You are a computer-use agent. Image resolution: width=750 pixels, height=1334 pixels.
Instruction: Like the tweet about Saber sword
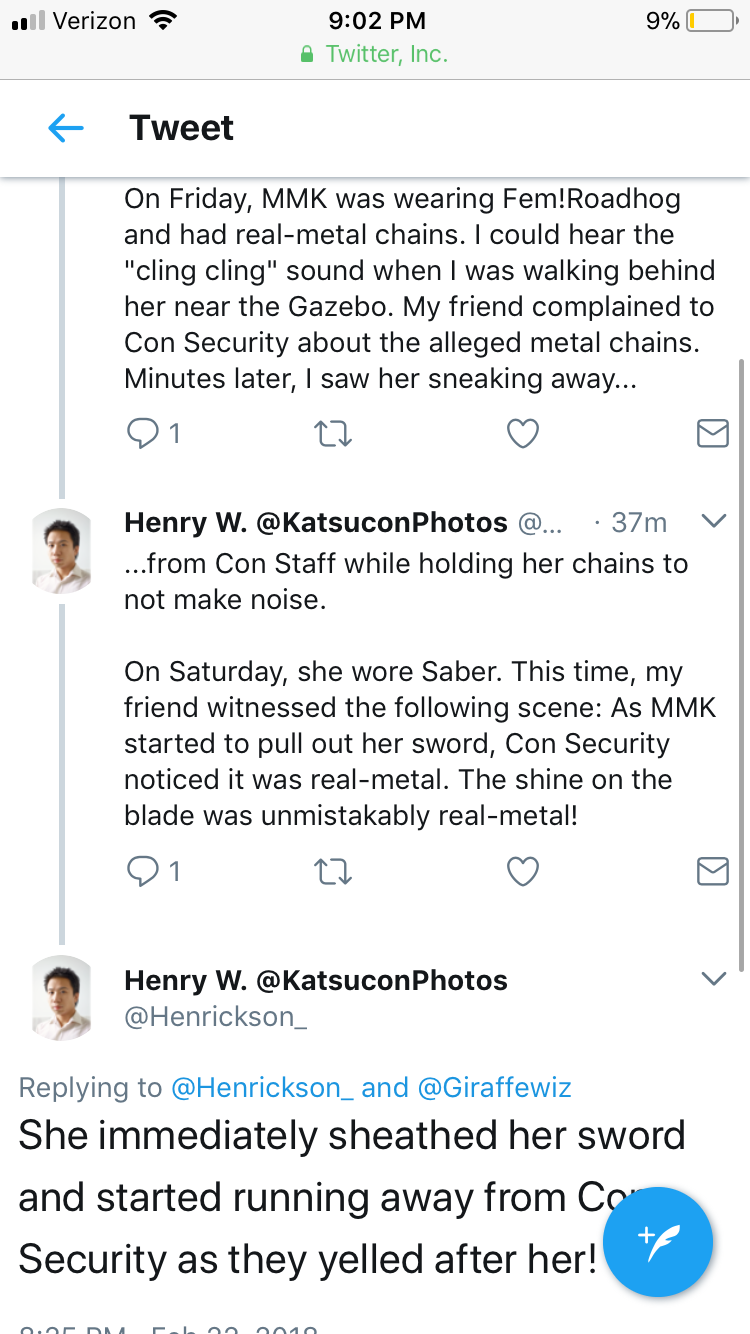click(x=523, y=871)
